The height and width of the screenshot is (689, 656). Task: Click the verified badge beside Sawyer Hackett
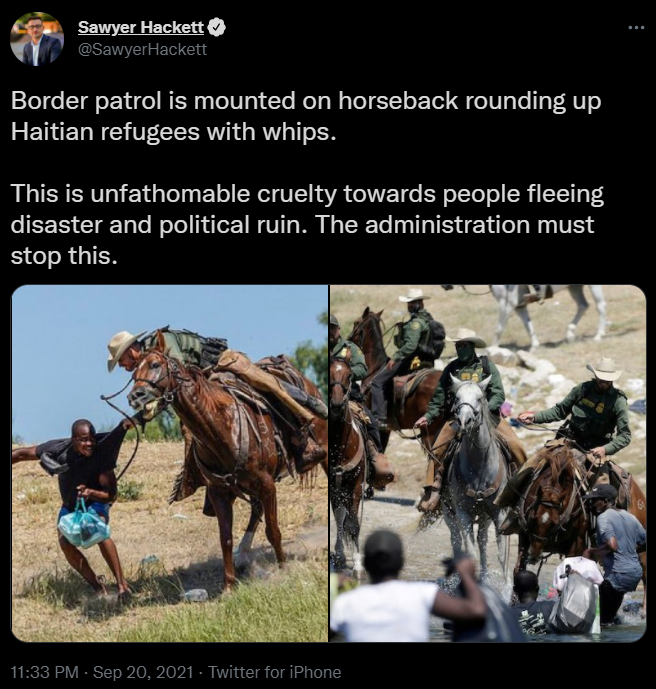pyautogui.click(x=216, y=27)
